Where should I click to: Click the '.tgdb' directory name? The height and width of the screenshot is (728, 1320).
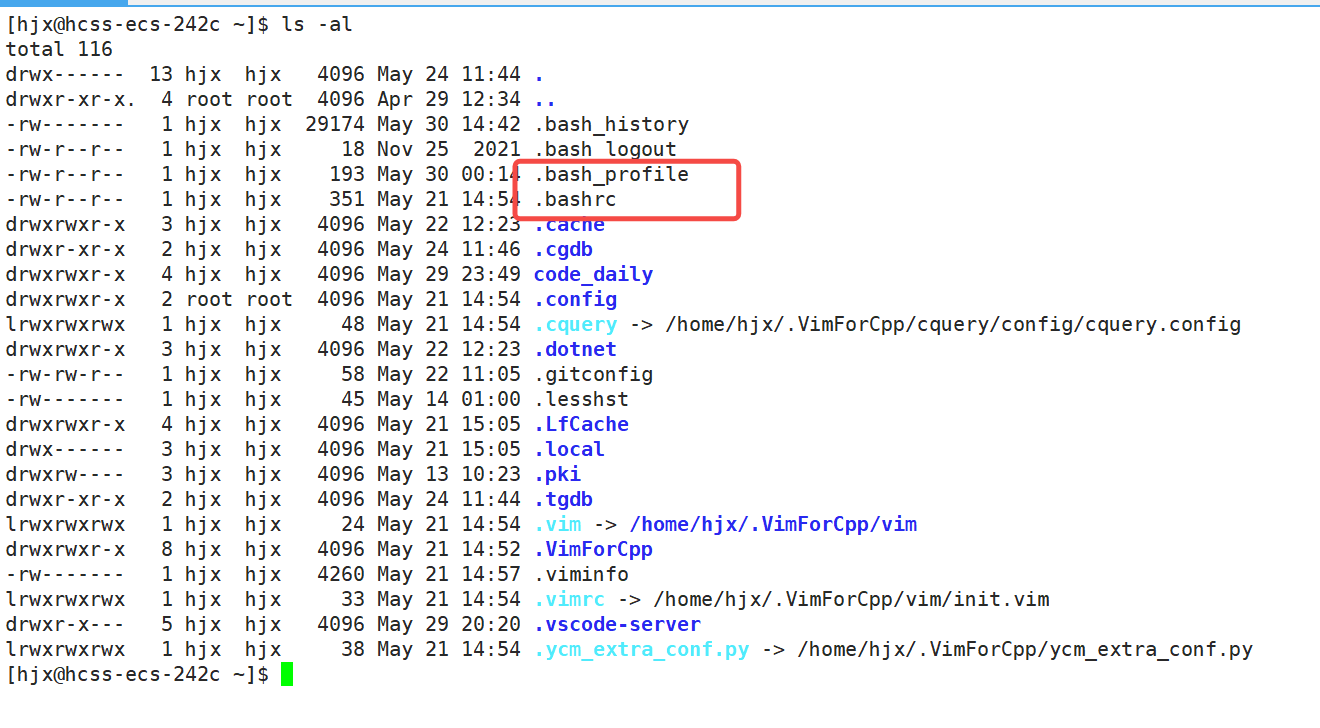click(563, 500)
